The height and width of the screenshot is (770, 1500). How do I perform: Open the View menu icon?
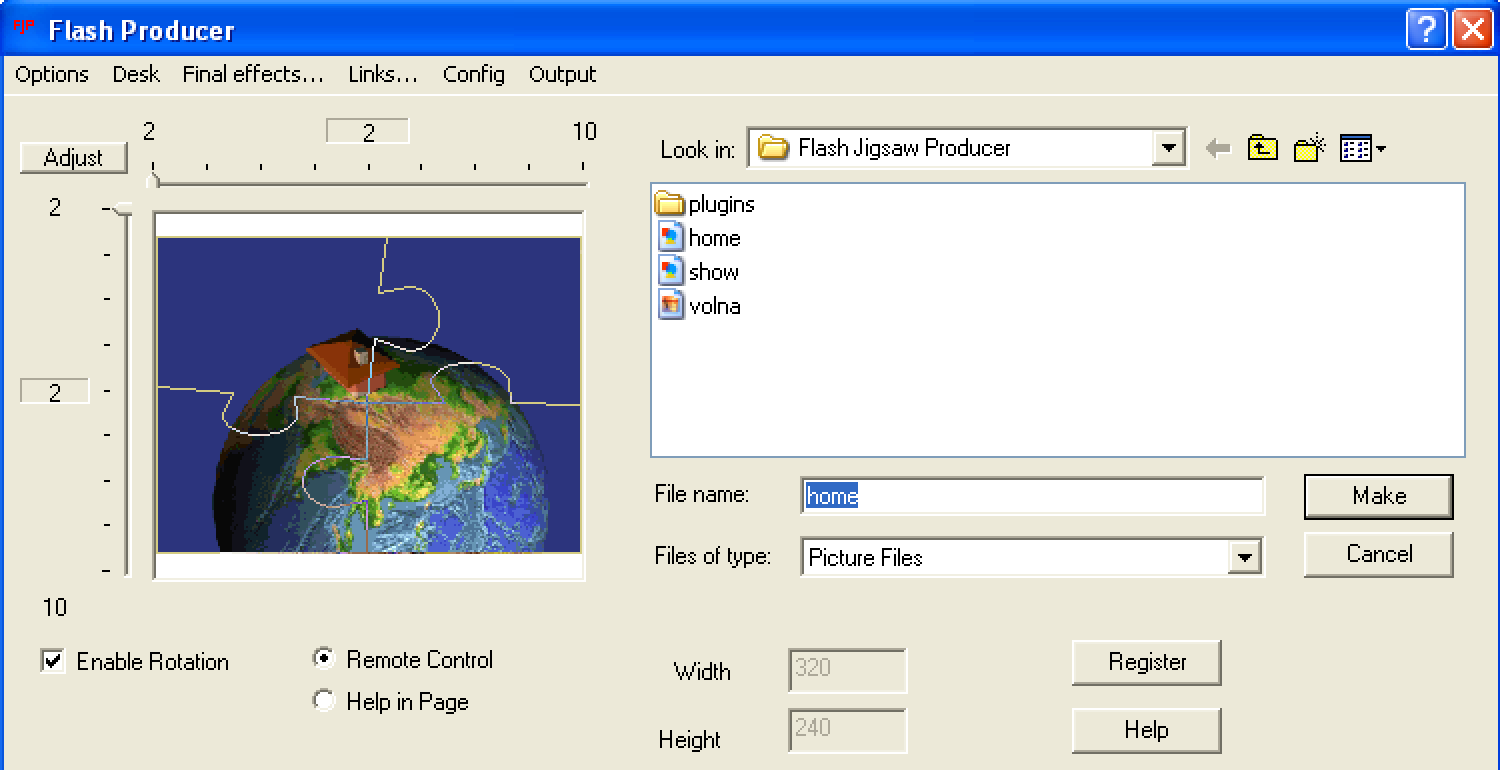point(1362,149)
